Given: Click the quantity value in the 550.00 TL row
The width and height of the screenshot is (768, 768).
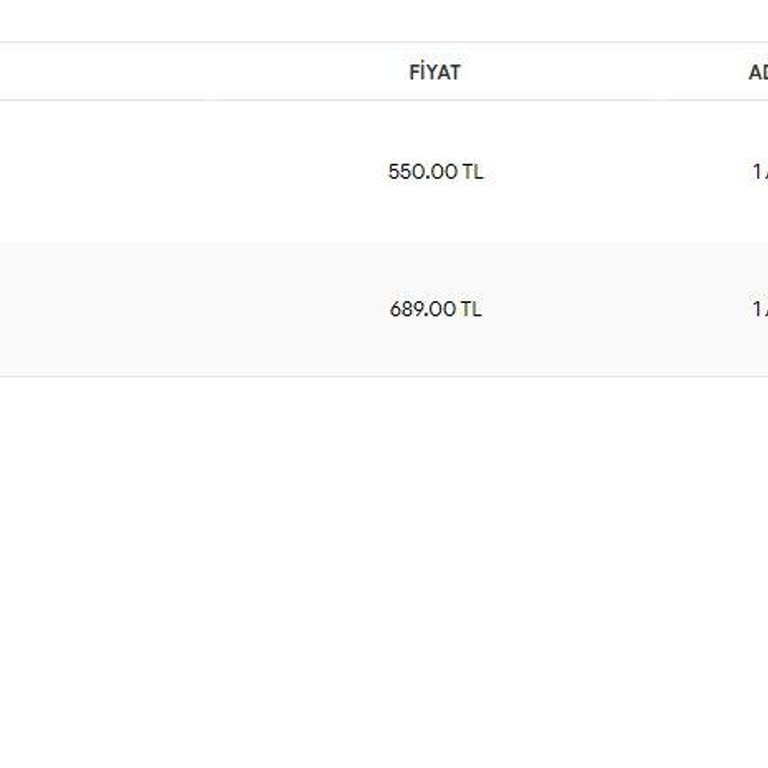Looking at the screenshot, I should pos(759,172).
